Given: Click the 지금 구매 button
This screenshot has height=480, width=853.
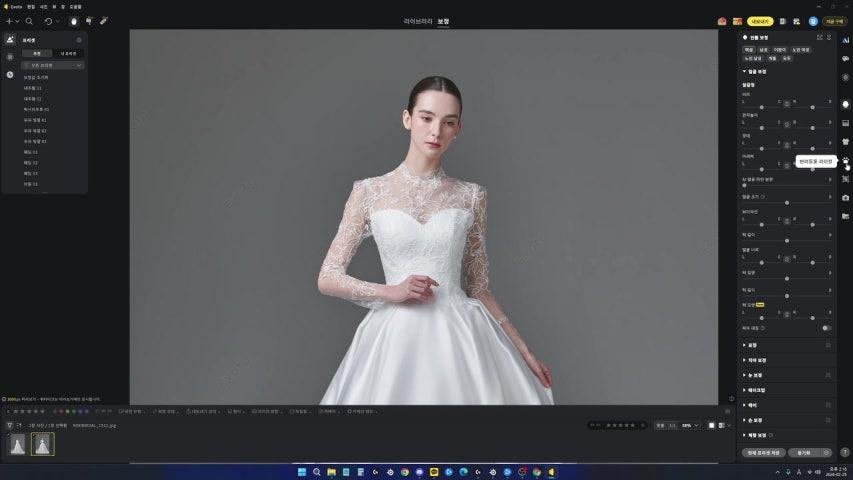Looking at the screenshot, I should click(835, 21).
